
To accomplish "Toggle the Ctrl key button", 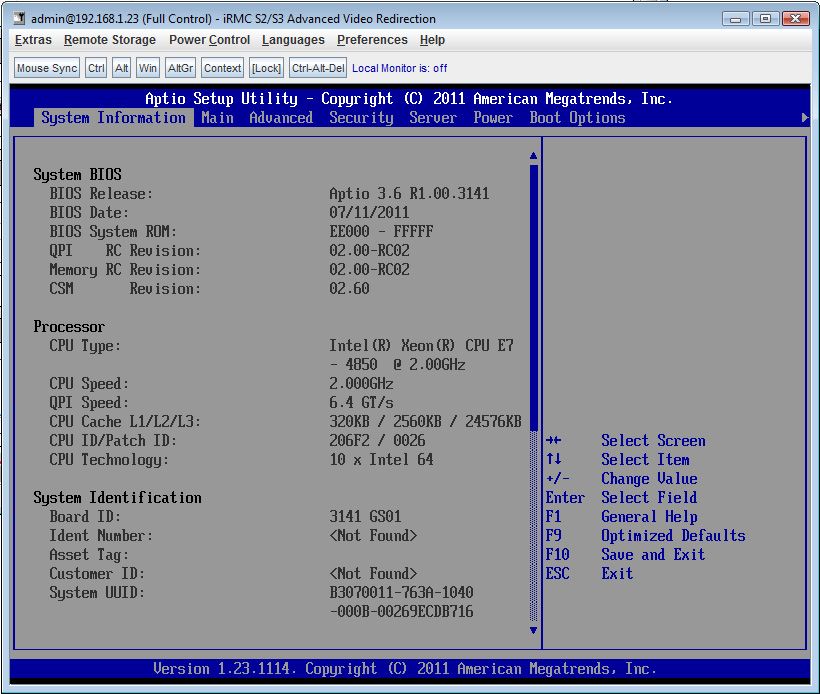I will (x=96, y=68).
